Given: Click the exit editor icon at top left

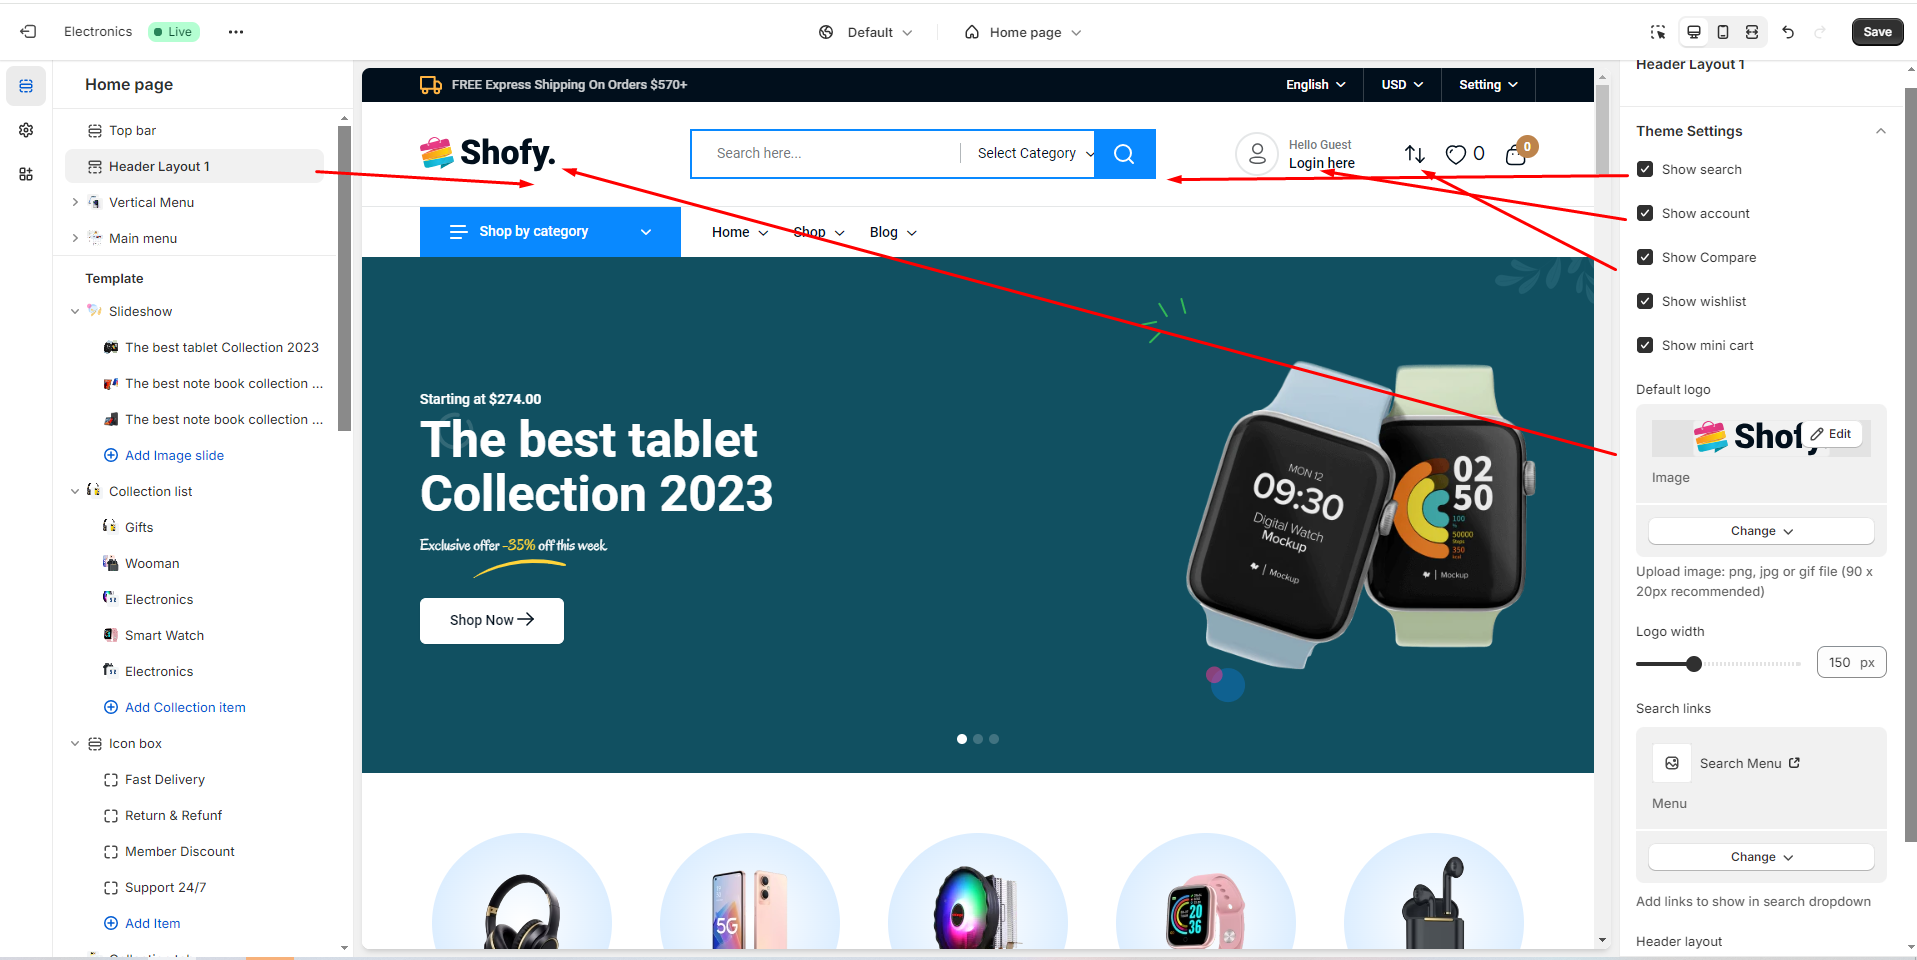Looking at the screenshot, I should [28, 32].
